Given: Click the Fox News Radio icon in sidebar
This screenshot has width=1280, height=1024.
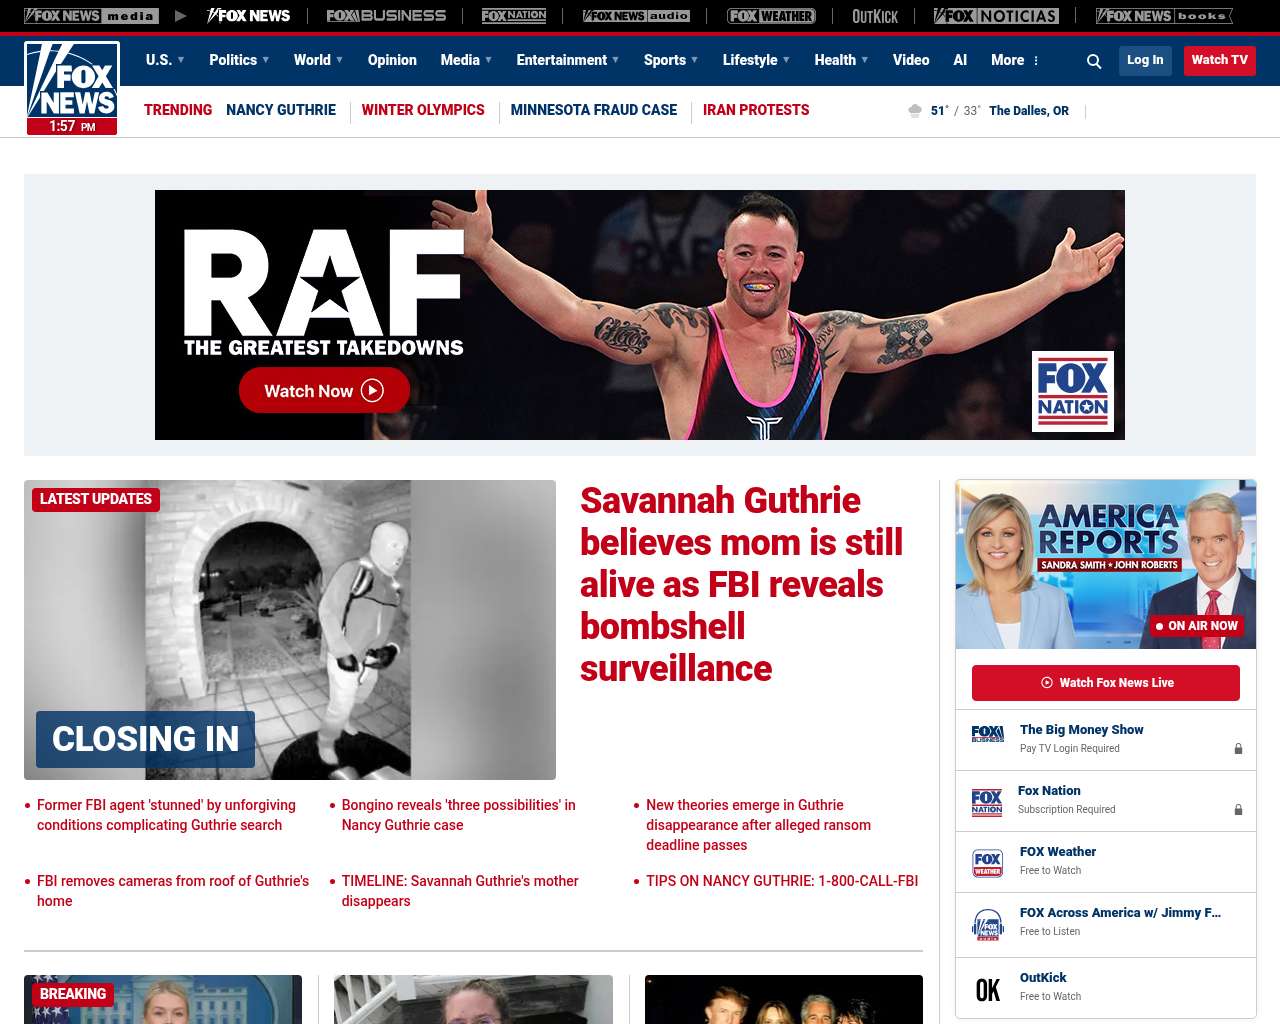Looking at the screenshot, I should point(988,925).
